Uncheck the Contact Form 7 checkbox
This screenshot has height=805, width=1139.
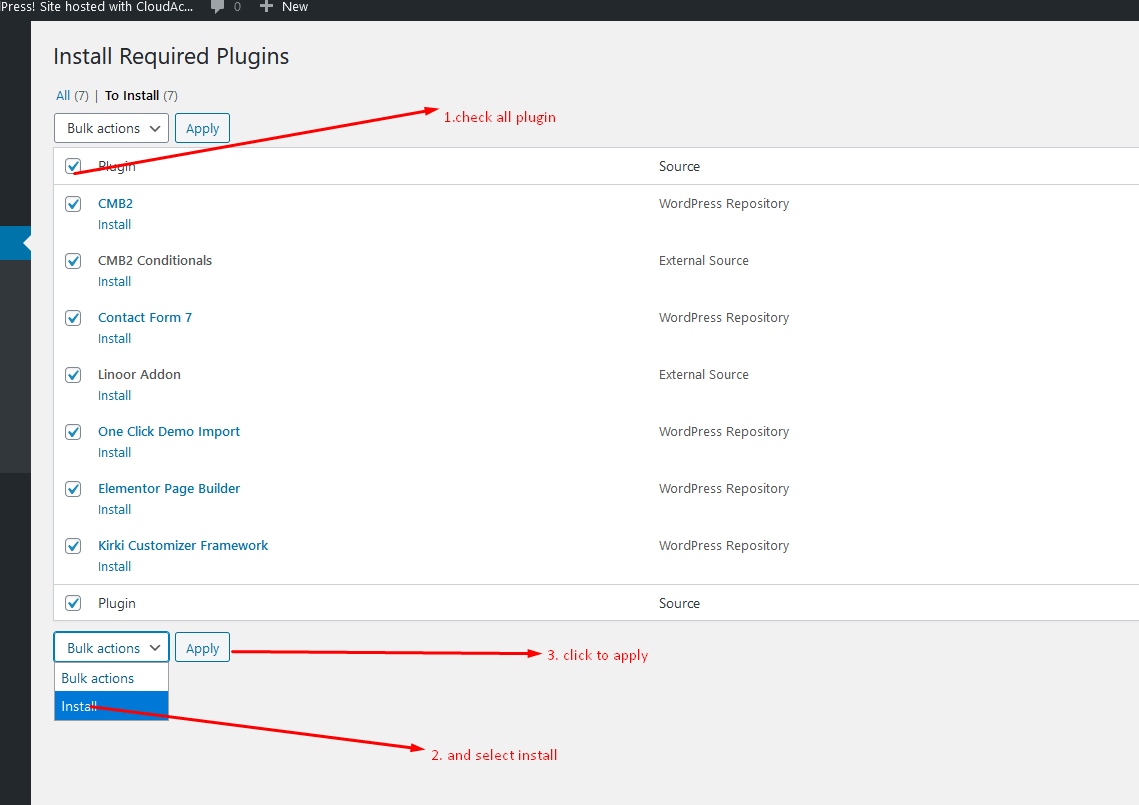(73, 318)
